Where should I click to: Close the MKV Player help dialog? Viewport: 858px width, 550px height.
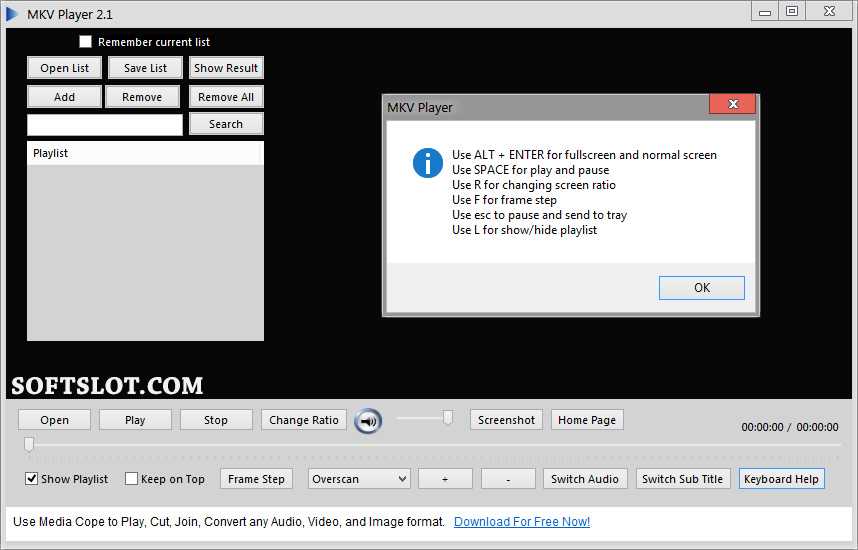[733, 104]
